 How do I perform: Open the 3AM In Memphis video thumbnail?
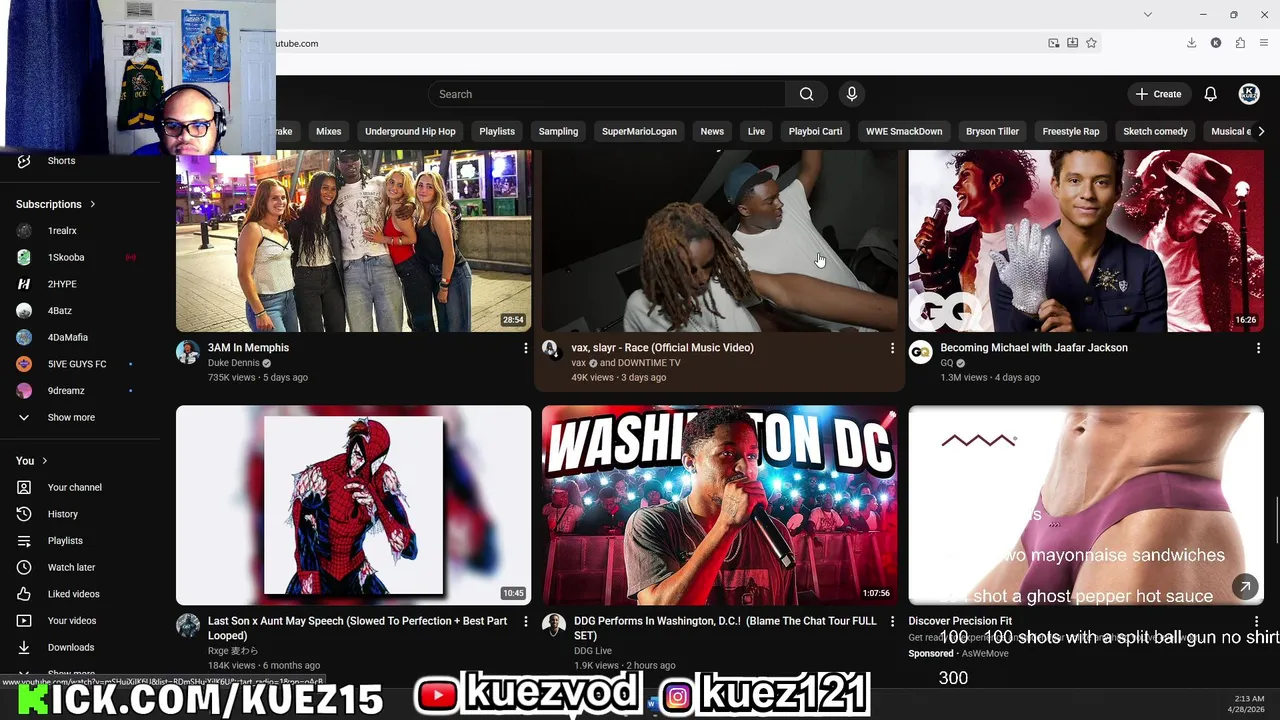tap(354, 241)
